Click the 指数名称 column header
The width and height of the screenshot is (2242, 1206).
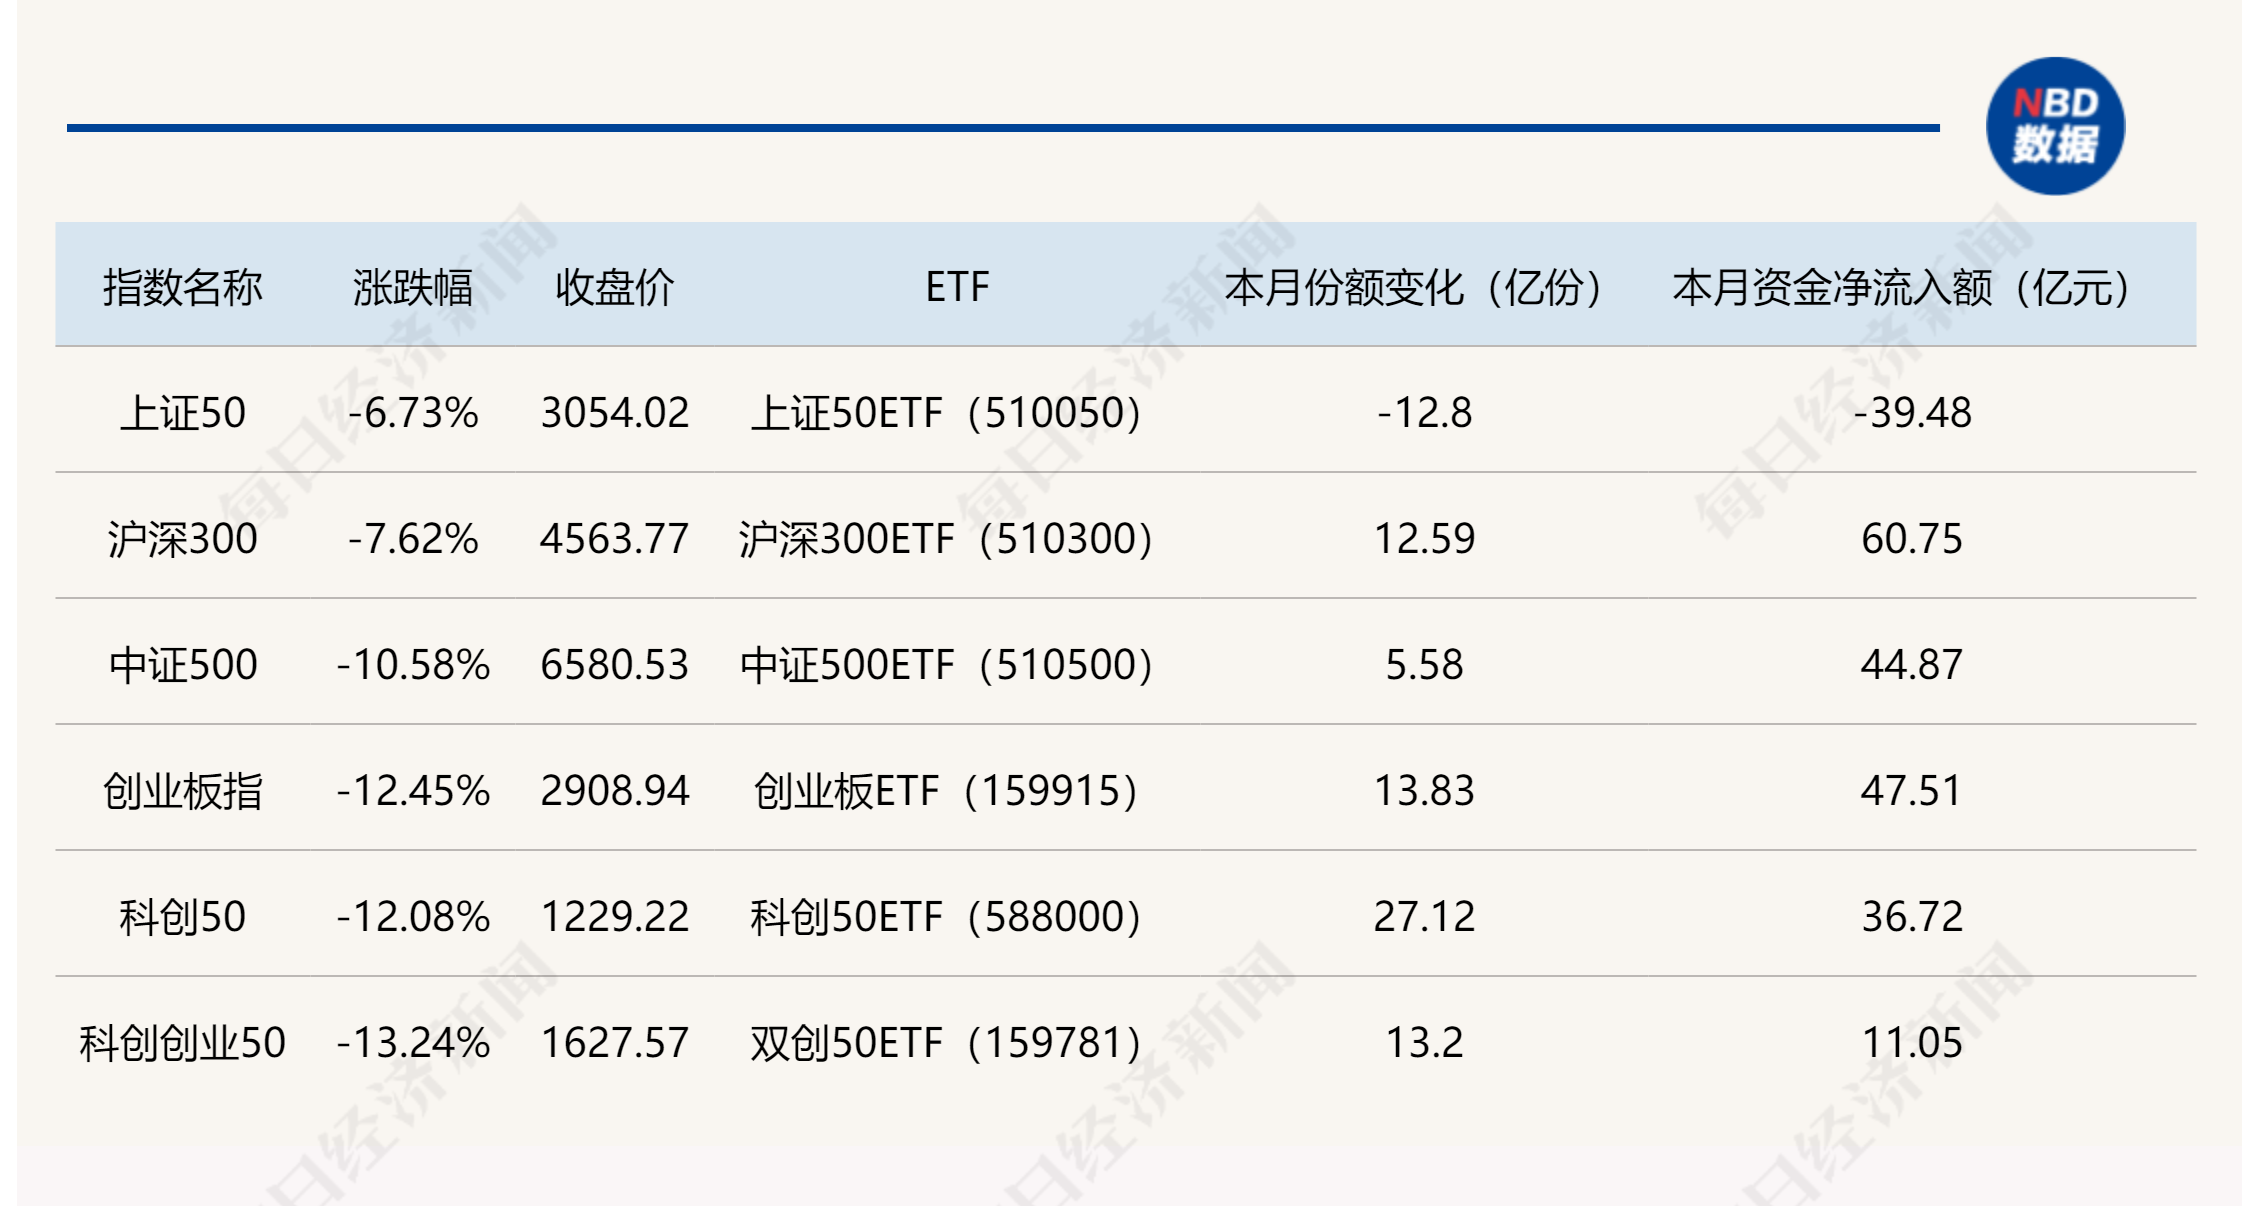(x=183, y=287)
